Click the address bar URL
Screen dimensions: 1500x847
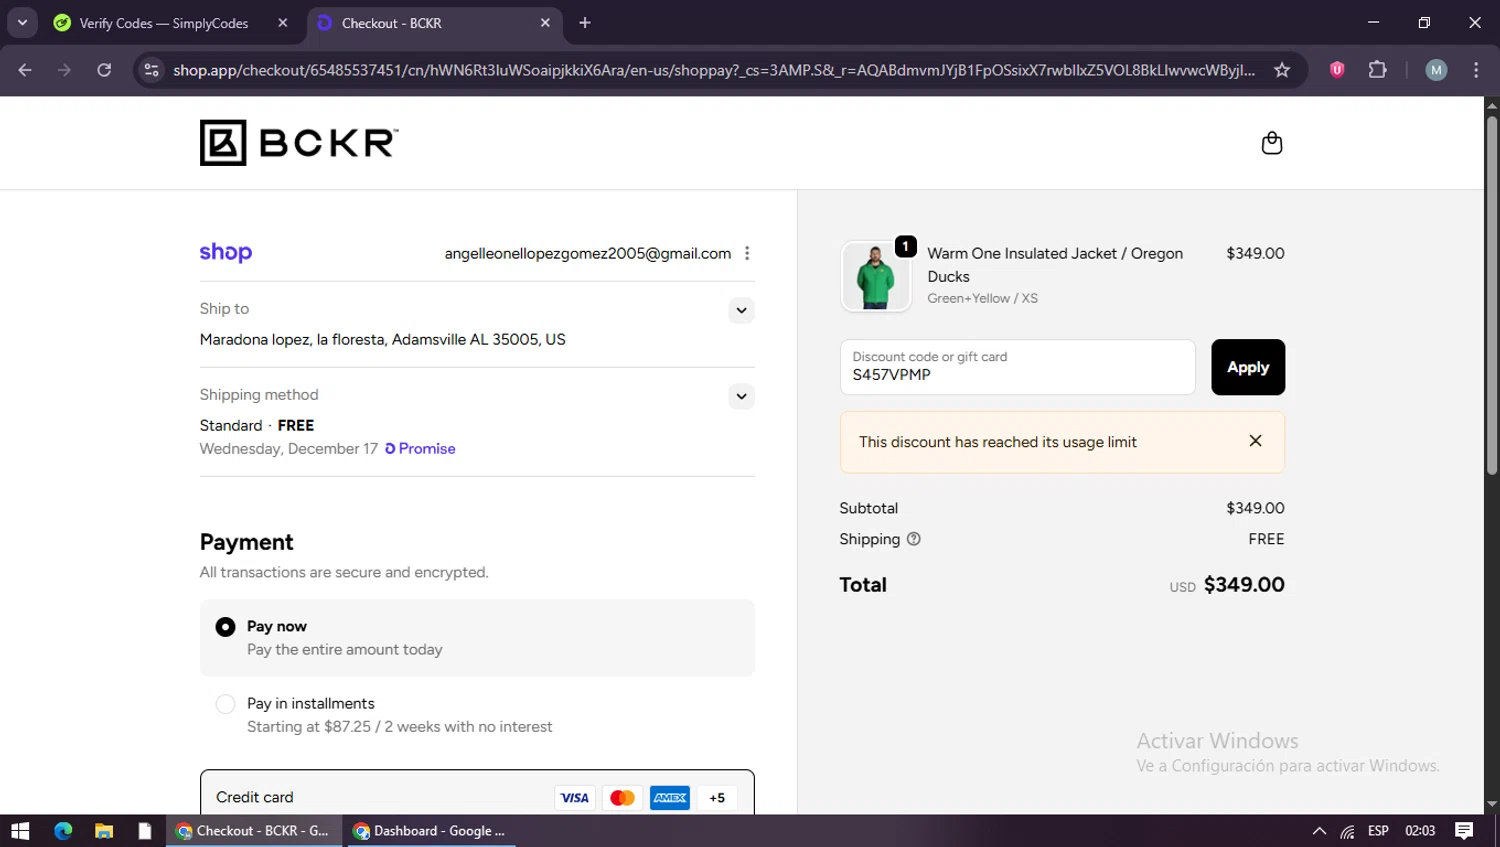point(714,70)
